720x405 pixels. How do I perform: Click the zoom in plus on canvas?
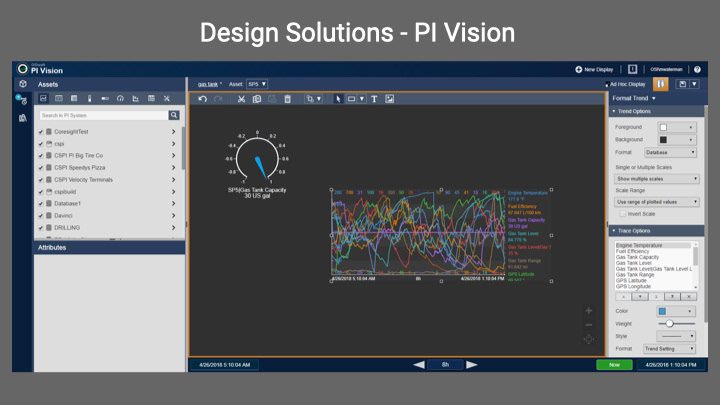click(589, 311)
